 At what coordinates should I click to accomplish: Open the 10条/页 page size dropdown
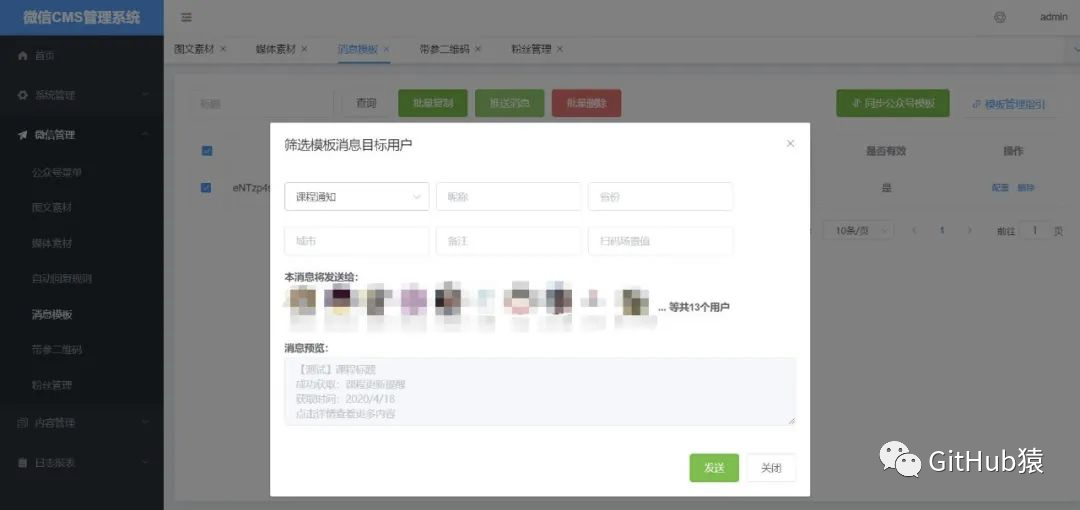(x=858, y=230)
